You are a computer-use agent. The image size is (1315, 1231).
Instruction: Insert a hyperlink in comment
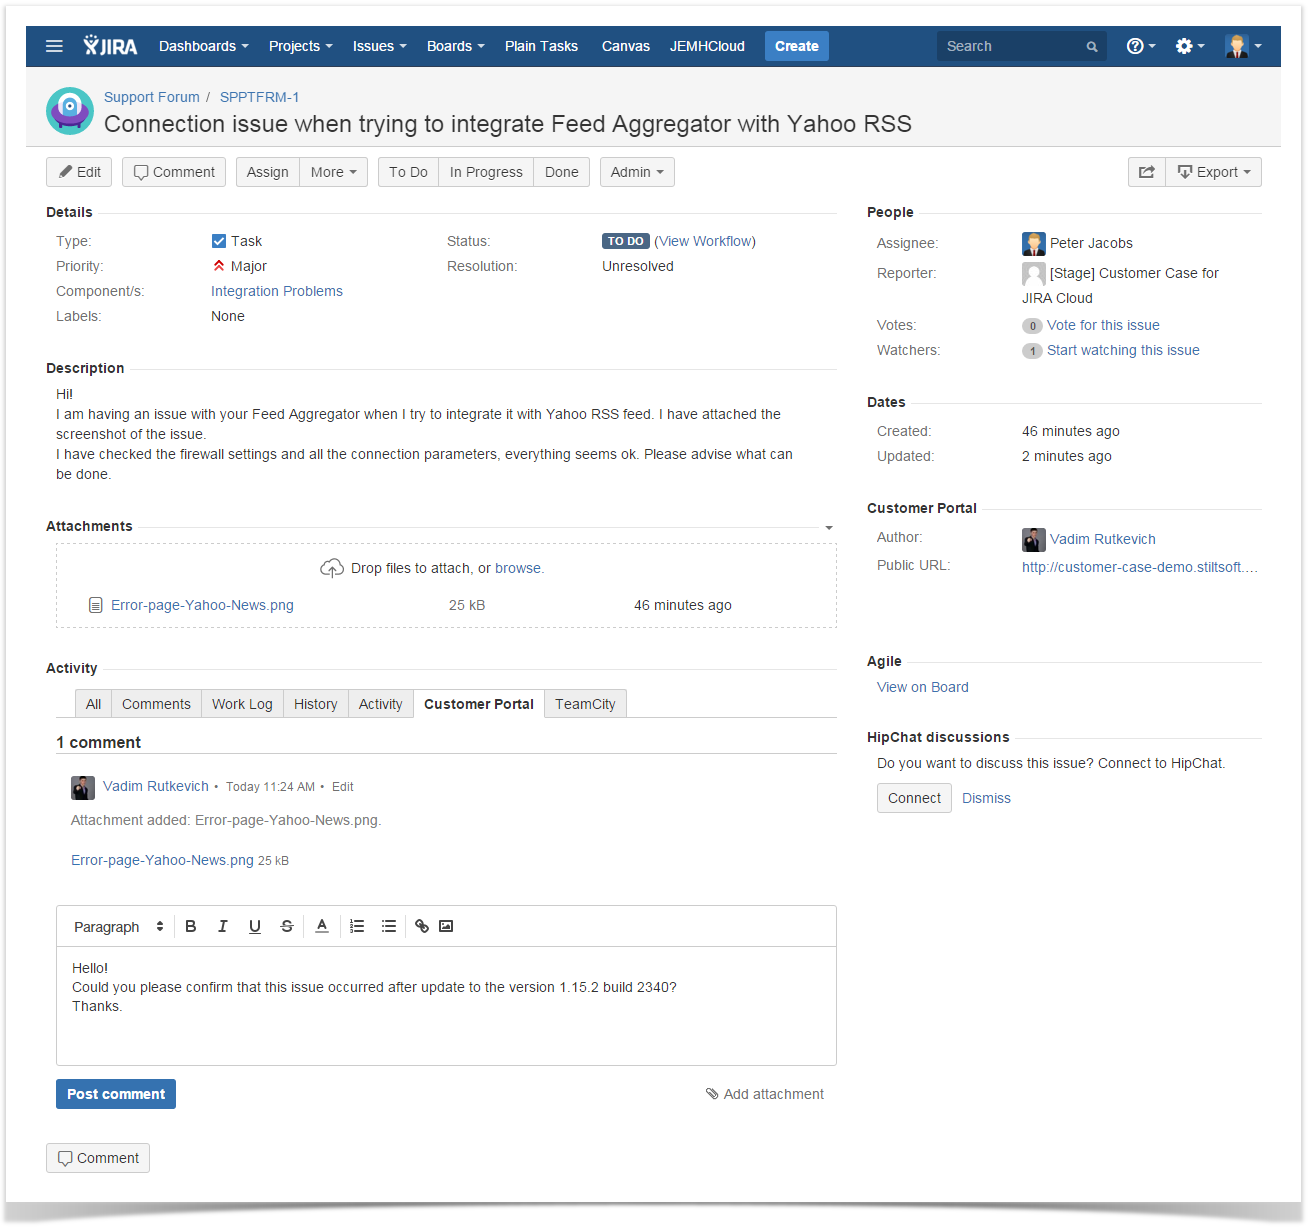422,926
